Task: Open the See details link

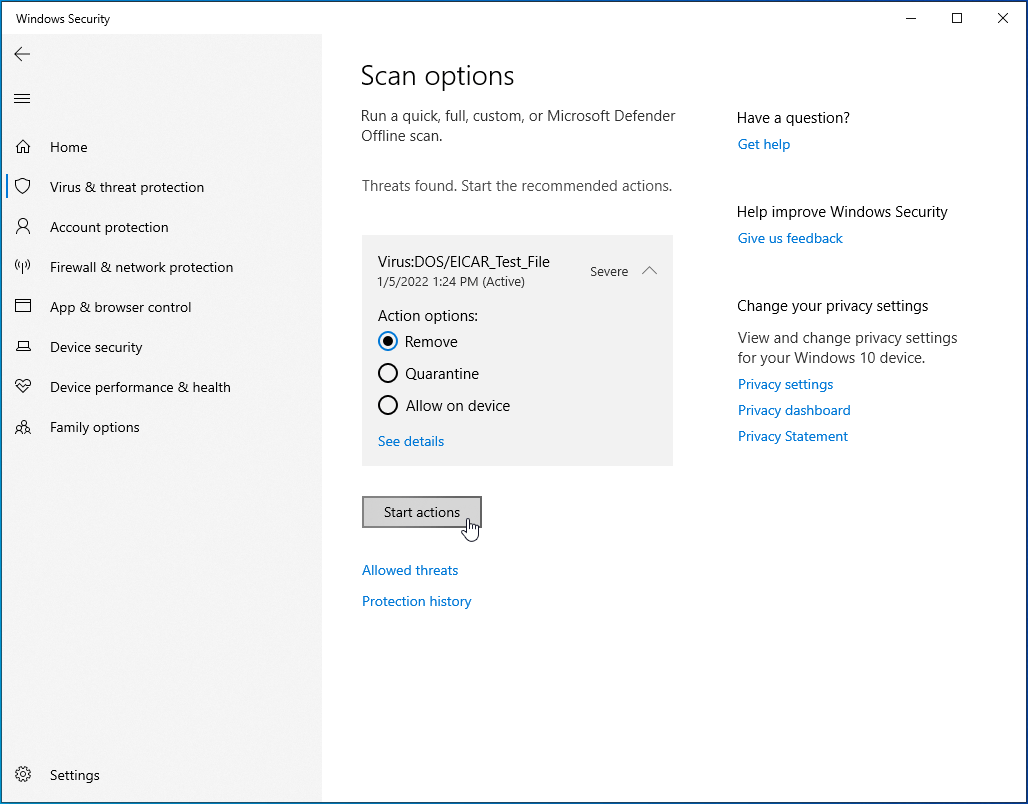Action: coord(410,441)
